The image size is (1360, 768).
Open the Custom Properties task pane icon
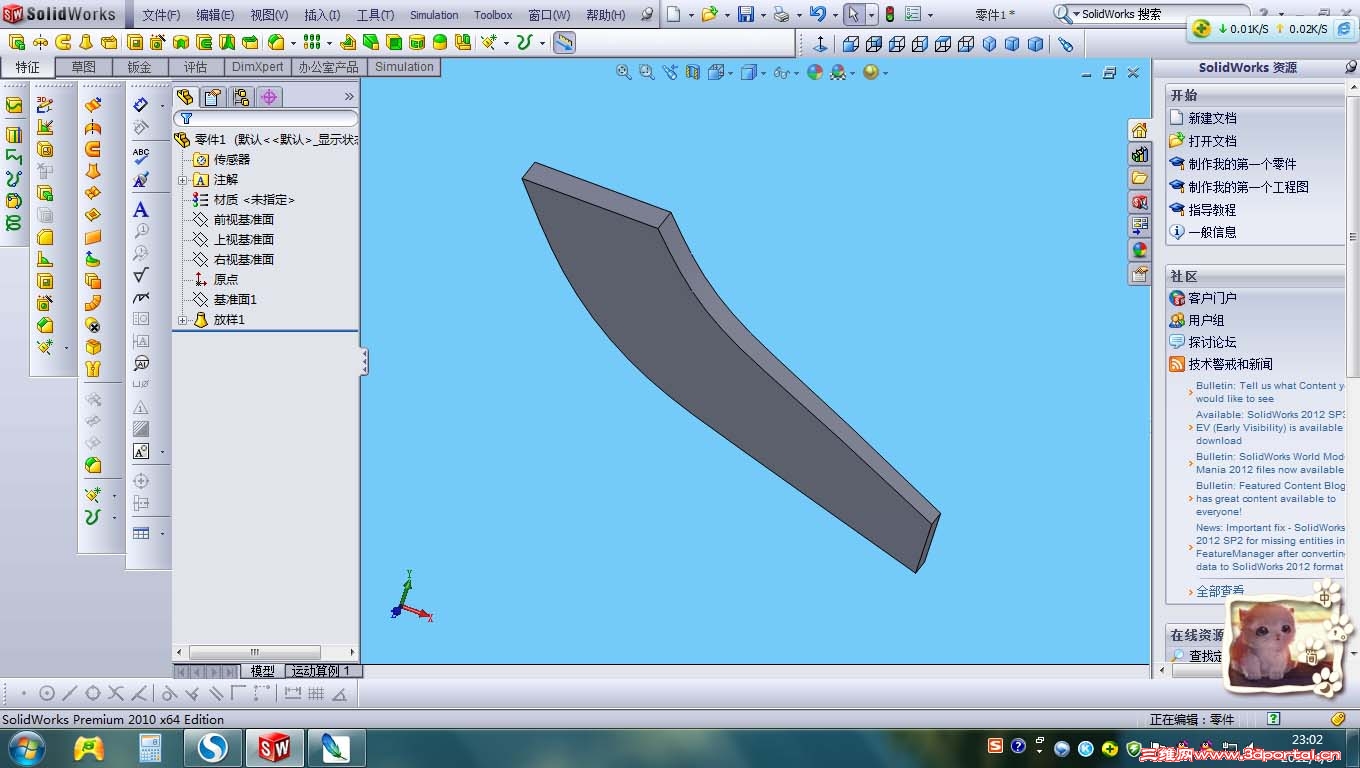coord(1140,274)
